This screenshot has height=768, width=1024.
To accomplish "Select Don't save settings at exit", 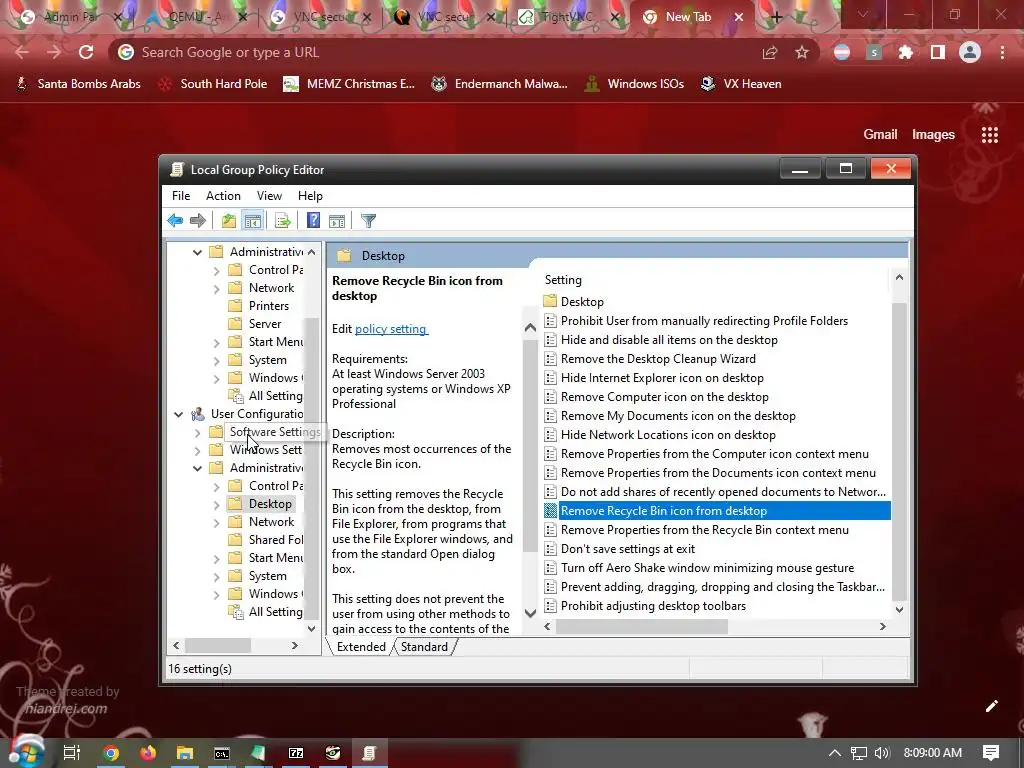I will 619,549.
